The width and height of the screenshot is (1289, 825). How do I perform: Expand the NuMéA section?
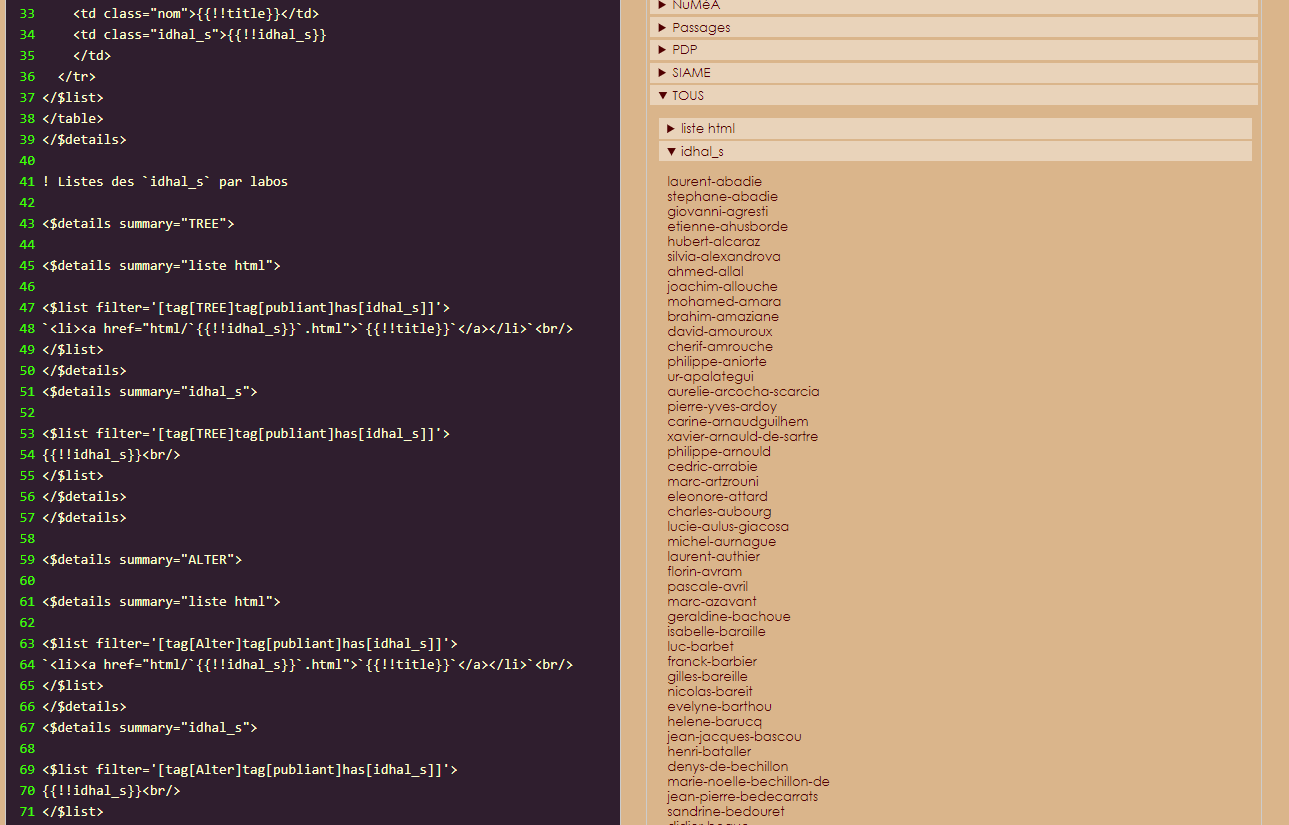tap(695, 5)
